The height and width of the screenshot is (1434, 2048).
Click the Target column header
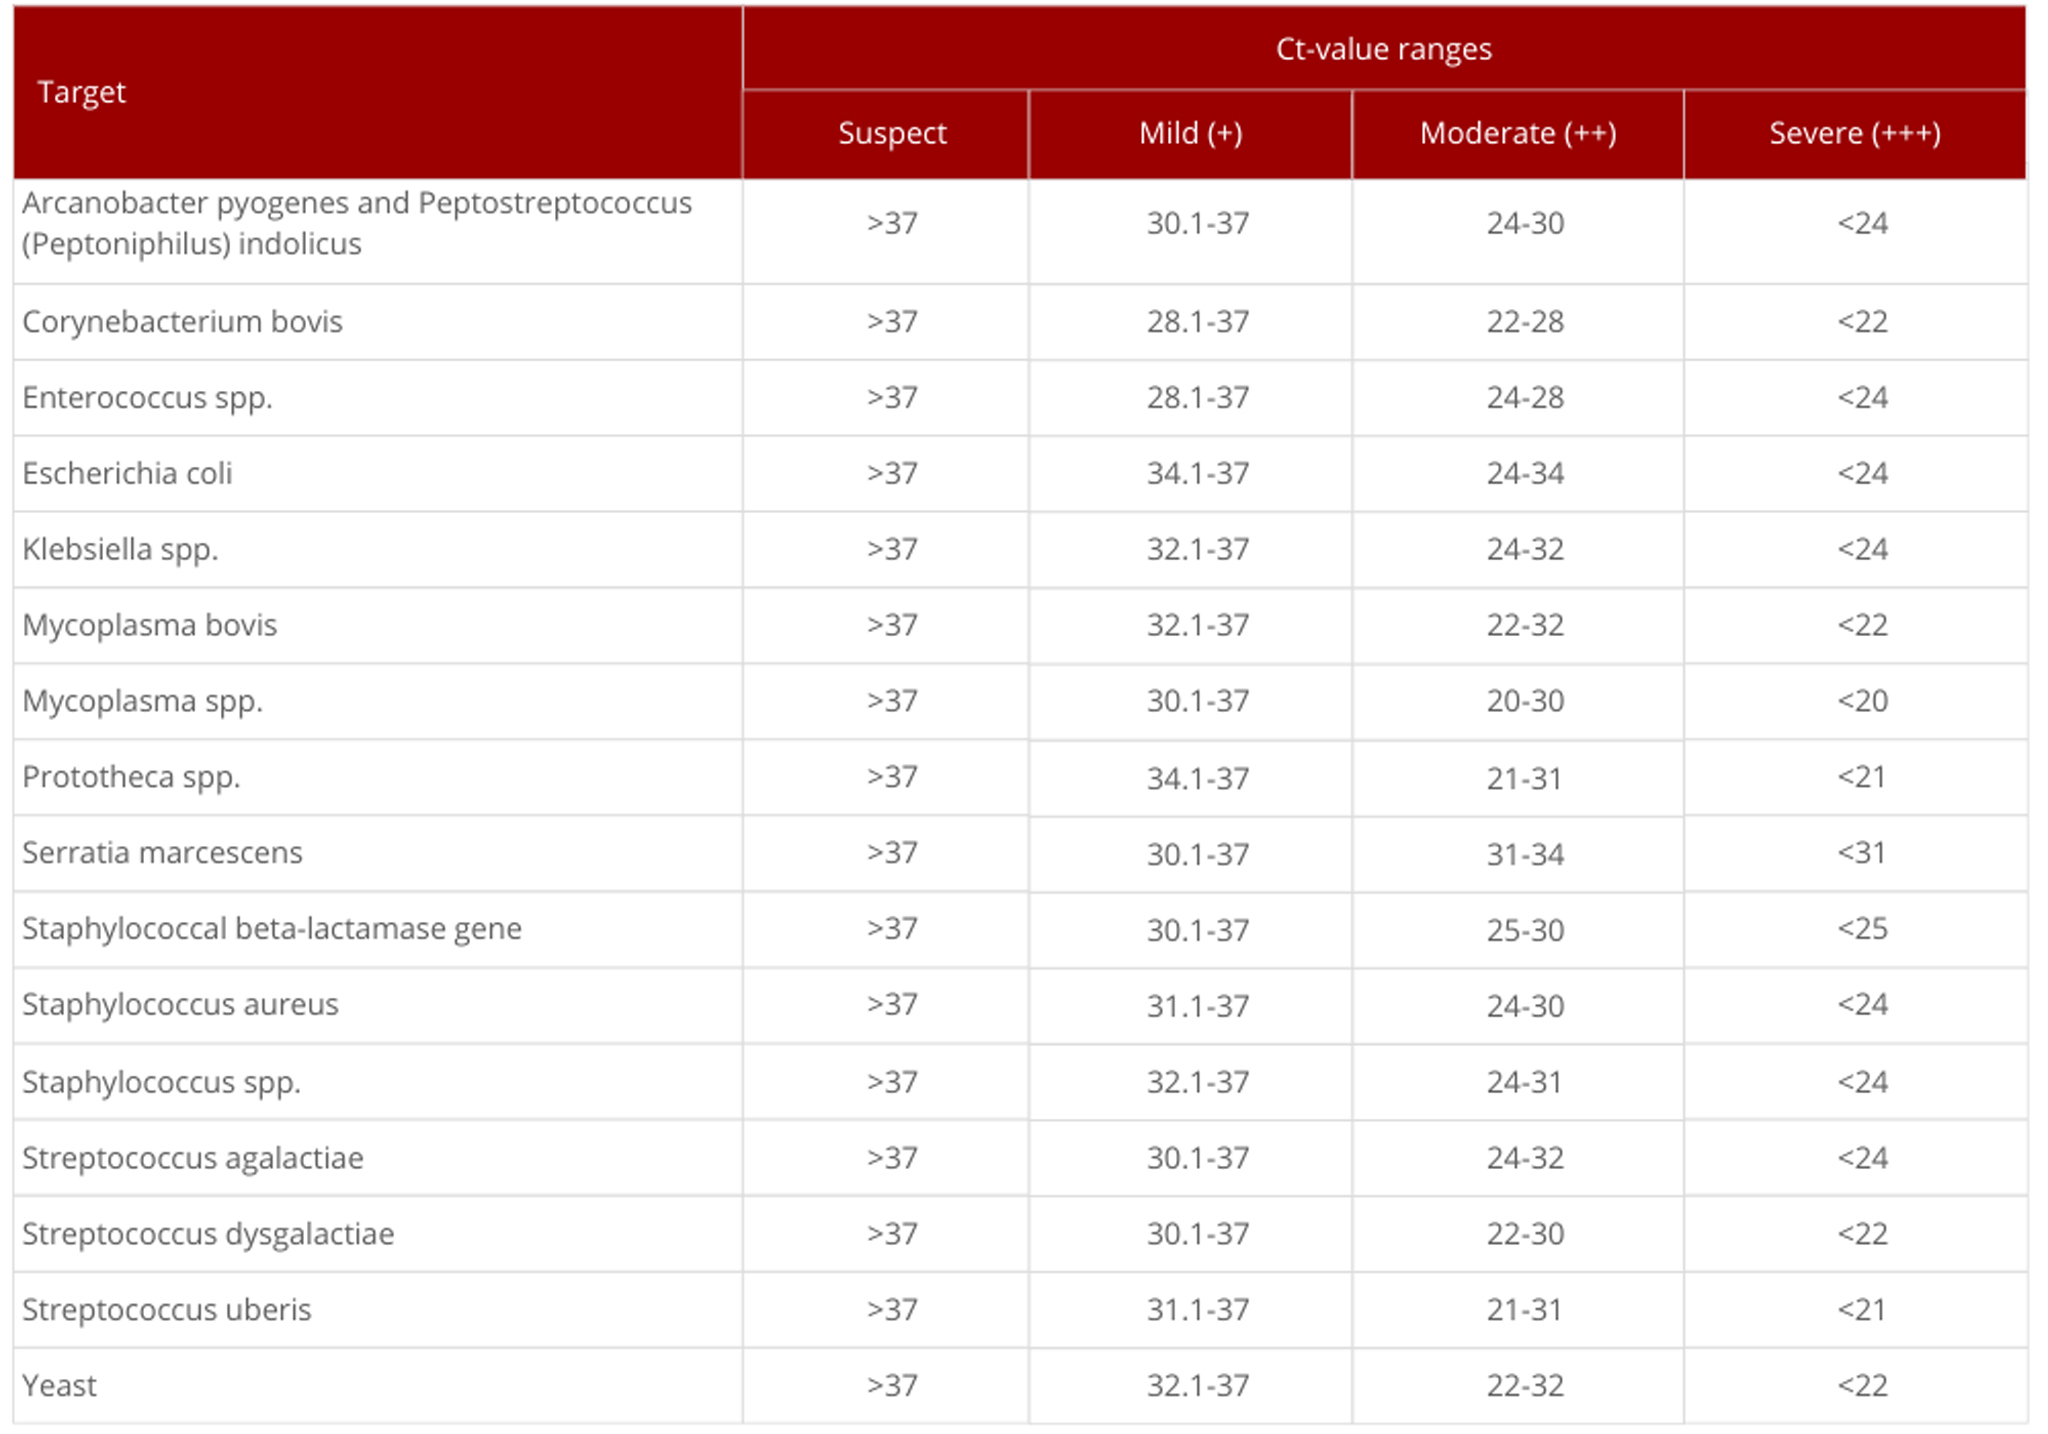pos(81,92)
